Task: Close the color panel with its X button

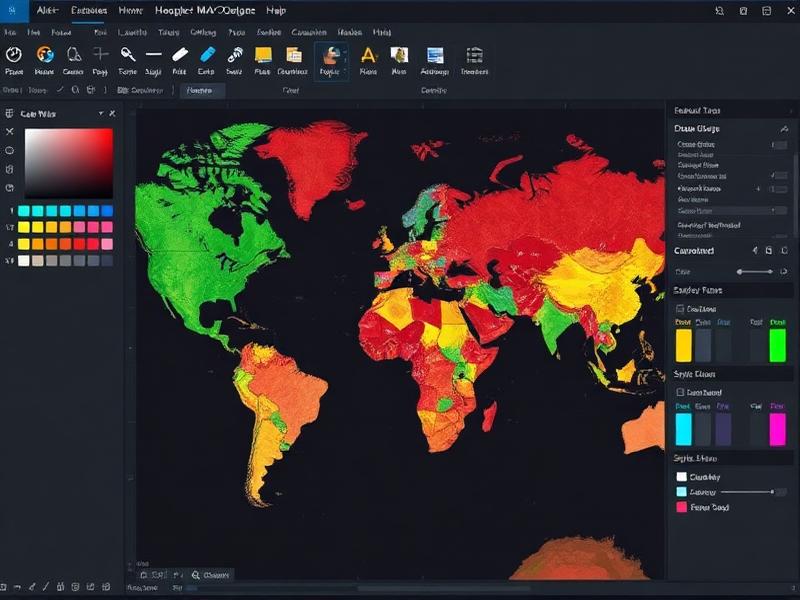Action: 112,113
